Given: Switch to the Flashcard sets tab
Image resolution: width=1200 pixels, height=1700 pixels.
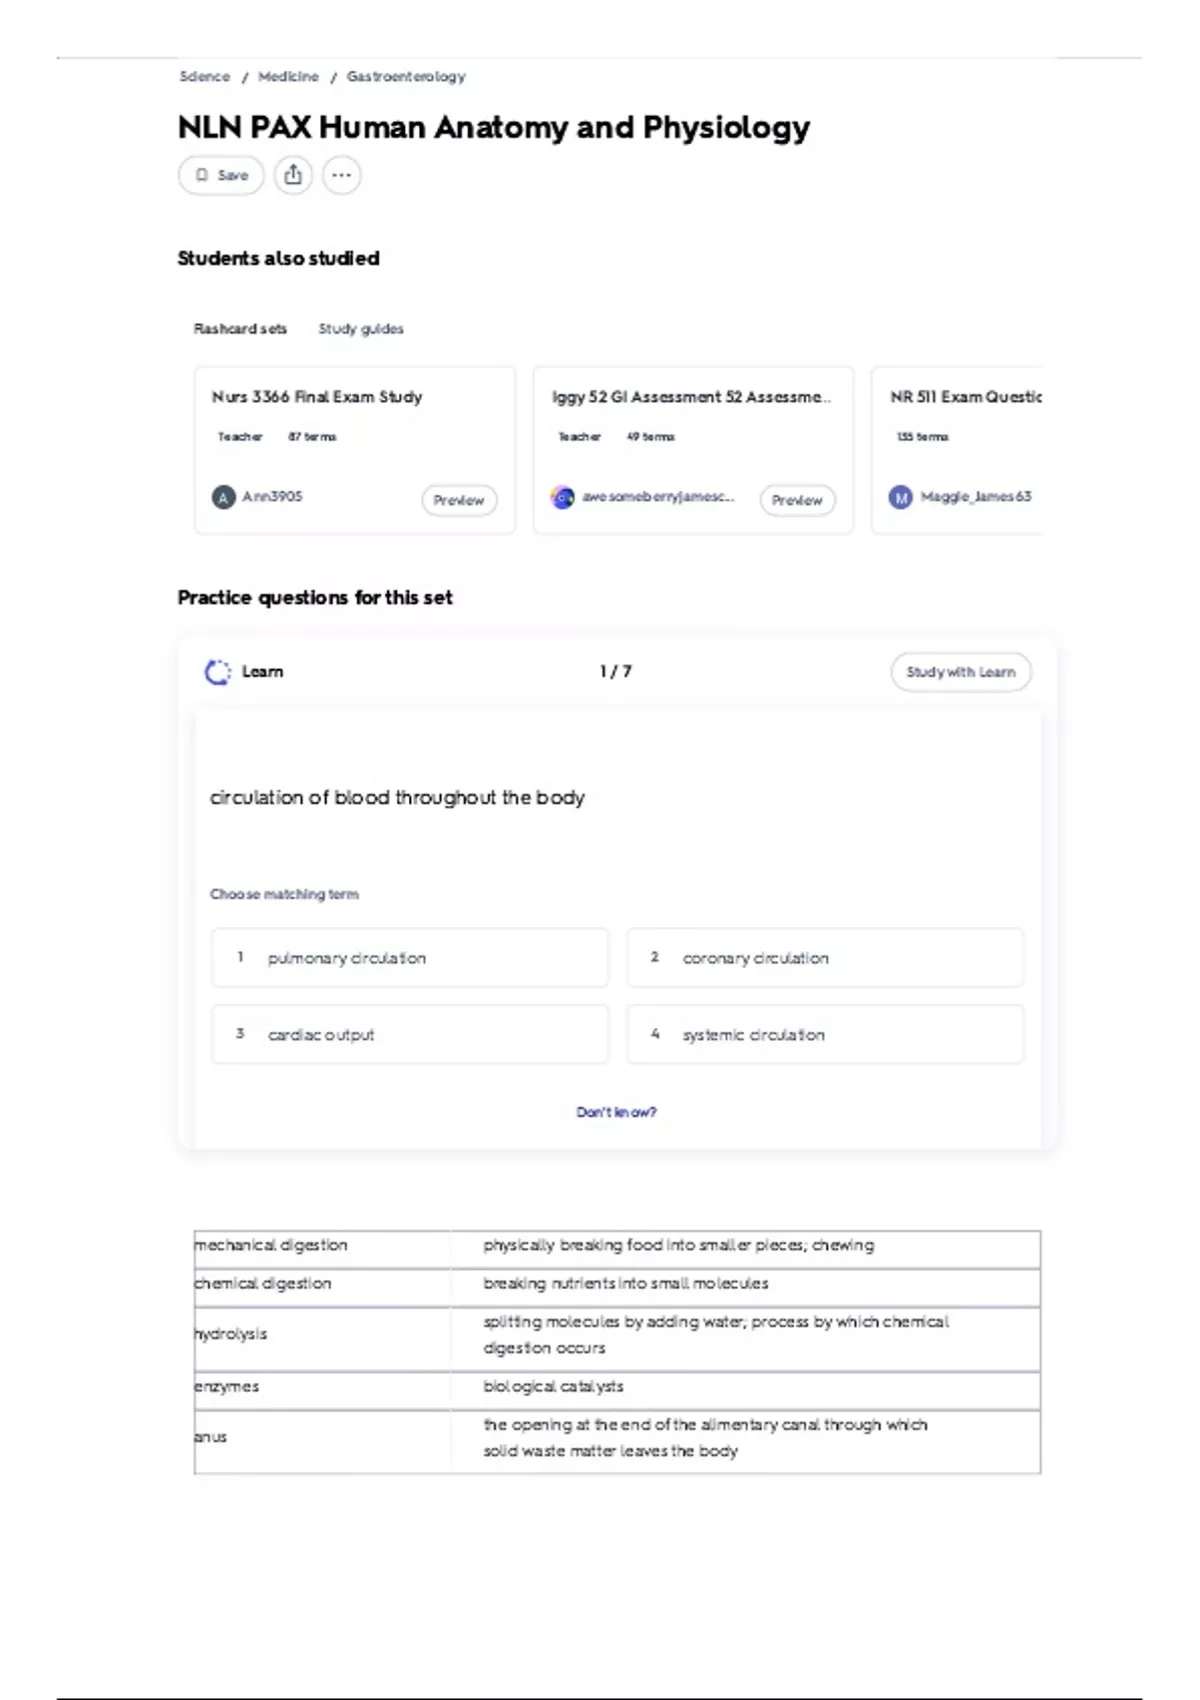Looking at the screenshot, I should [240, 329].
